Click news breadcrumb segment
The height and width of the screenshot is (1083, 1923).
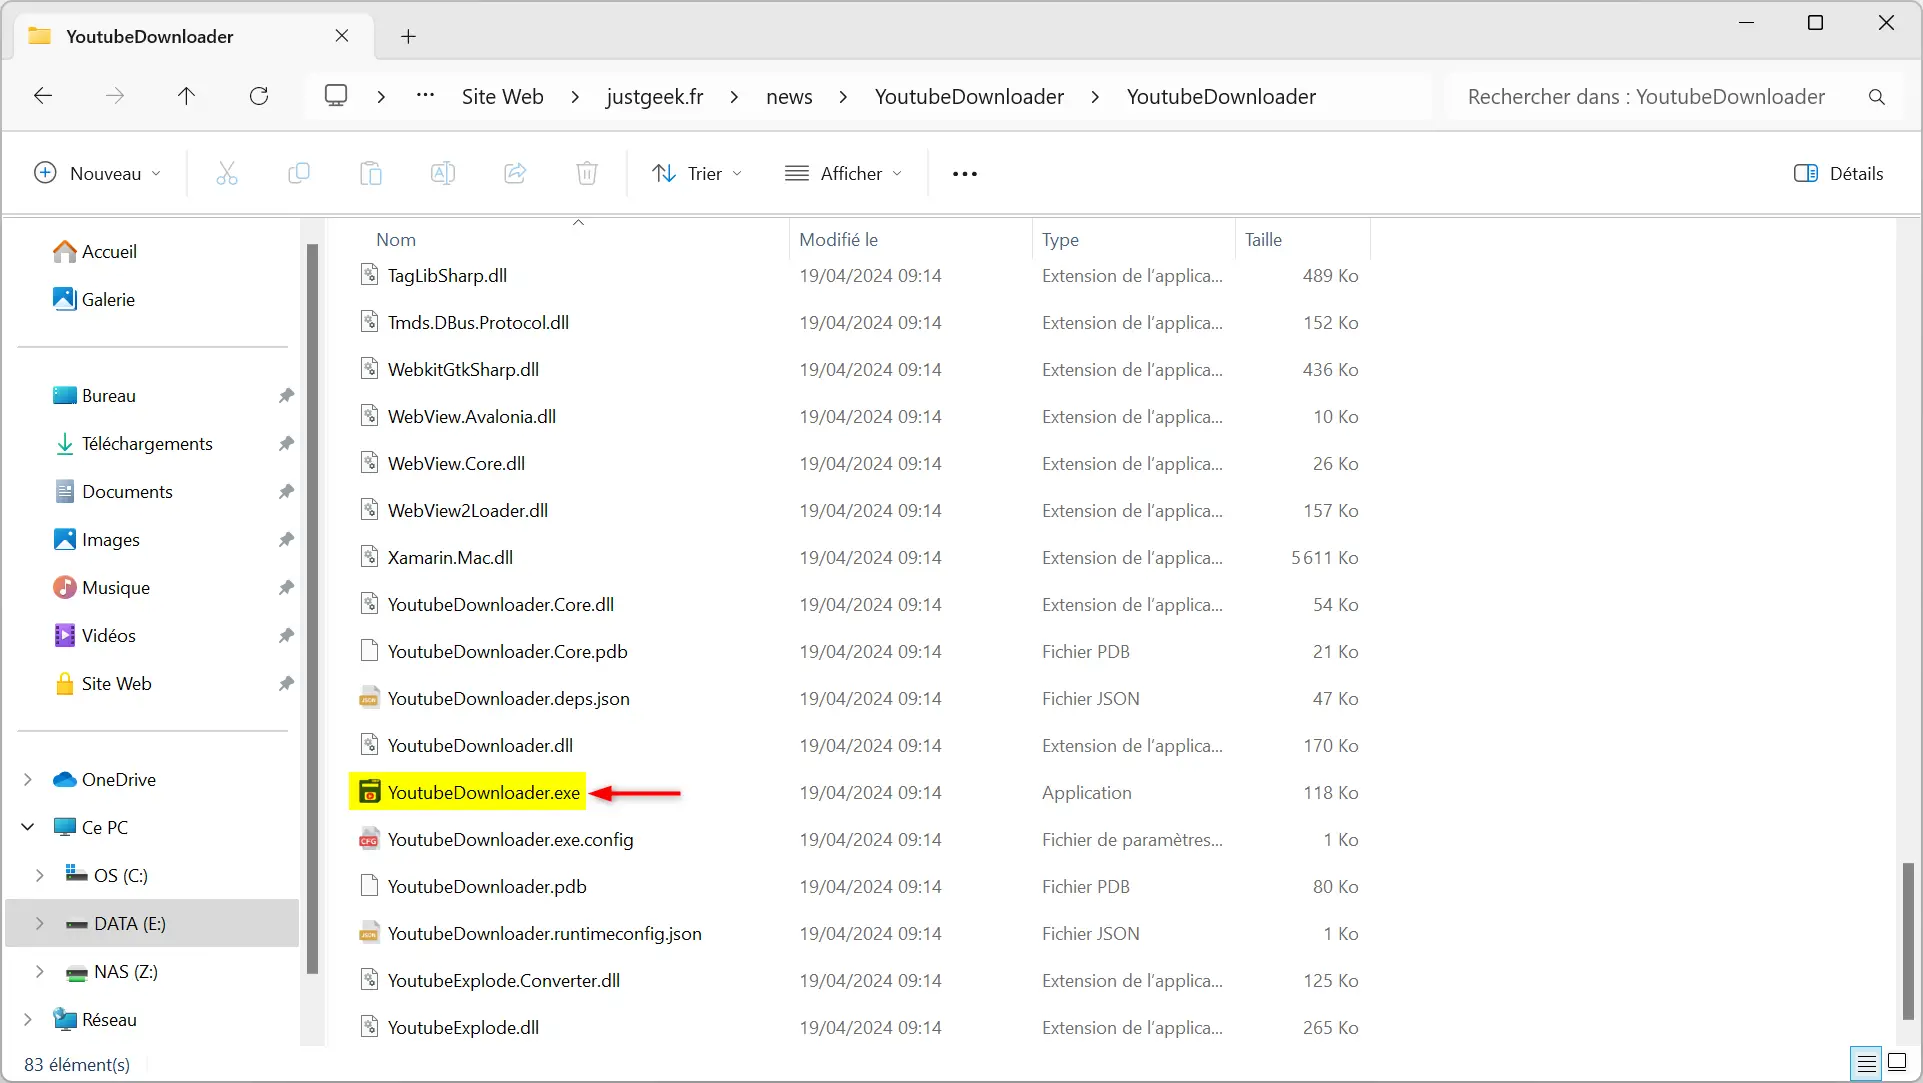tap(789, 97)
